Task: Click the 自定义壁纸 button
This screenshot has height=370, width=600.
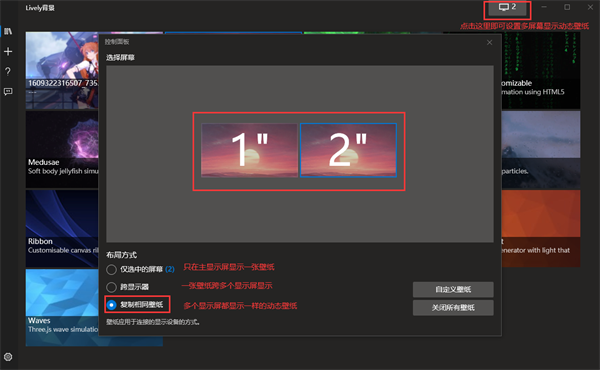Action: (453, 290)
